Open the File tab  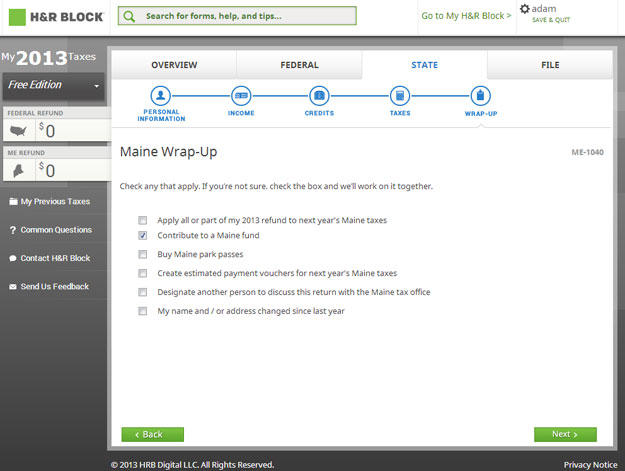point(550,65)
